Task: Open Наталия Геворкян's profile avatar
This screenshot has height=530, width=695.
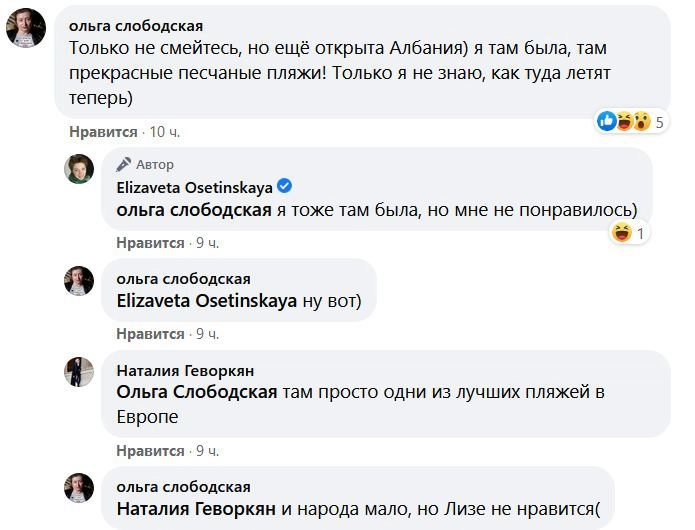Action: click(80, 371)
